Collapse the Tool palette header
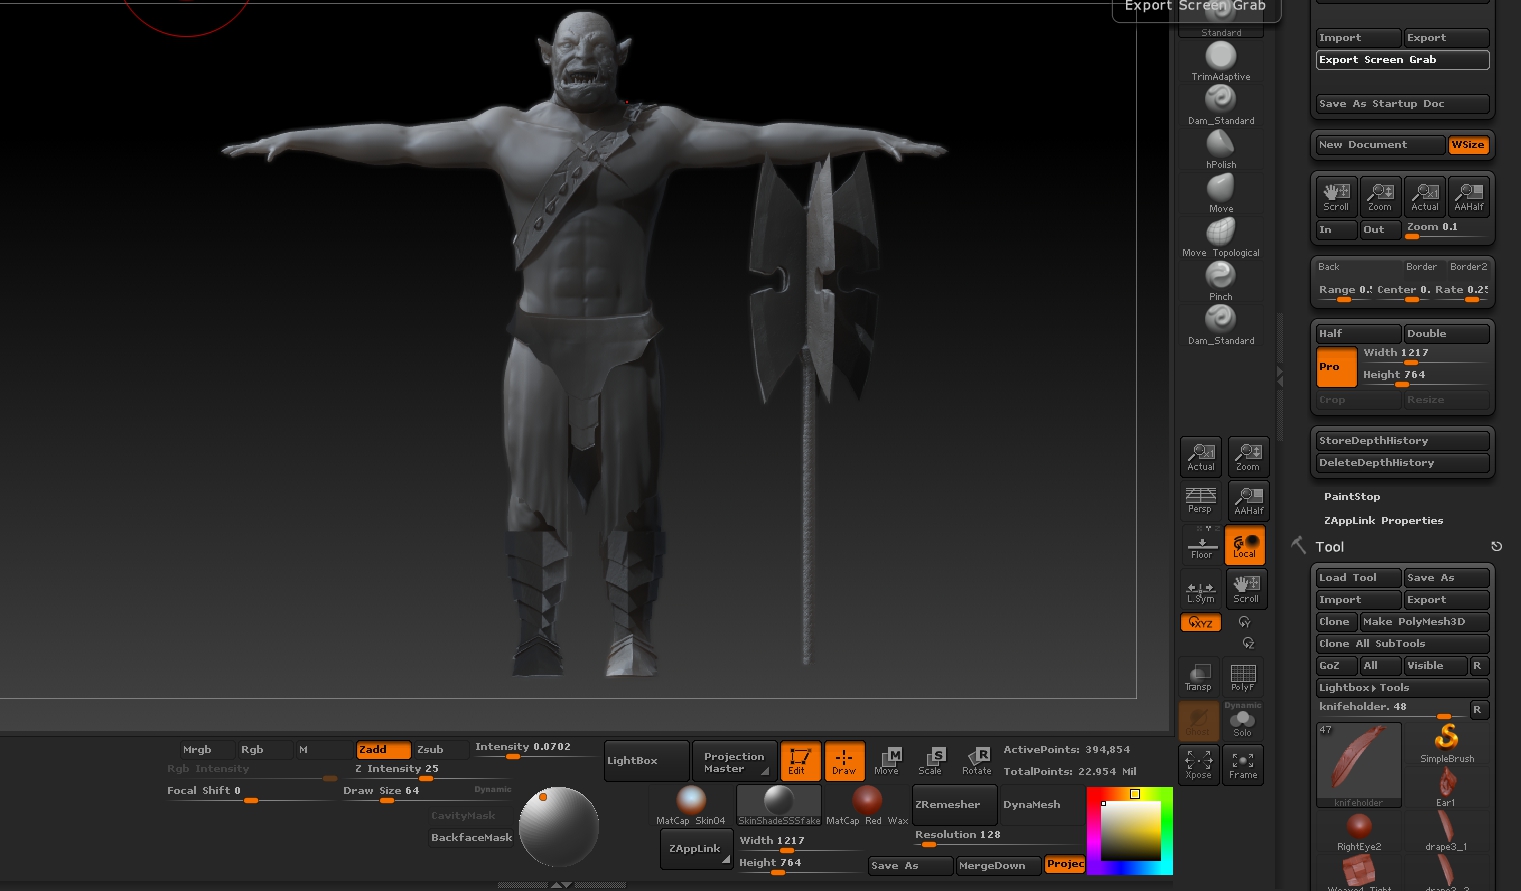The height and width of the screenshot is (891, 1521). tap(1330, 547)
